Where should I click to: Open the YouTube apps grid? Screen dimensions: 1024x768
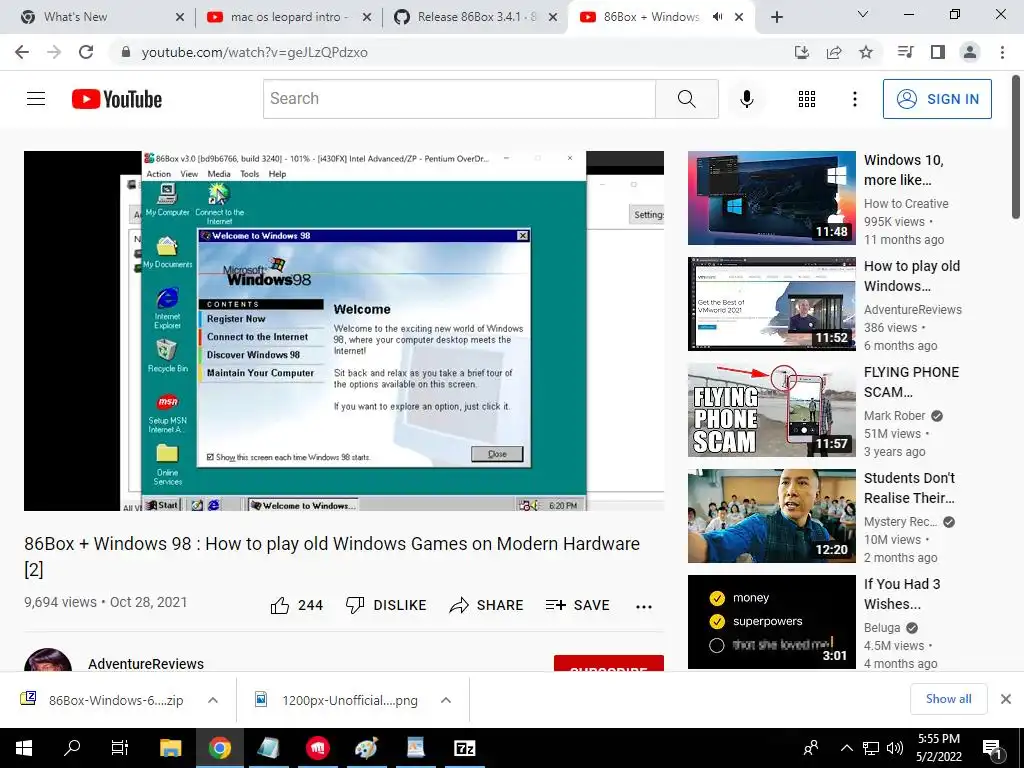tap(807, 99)
